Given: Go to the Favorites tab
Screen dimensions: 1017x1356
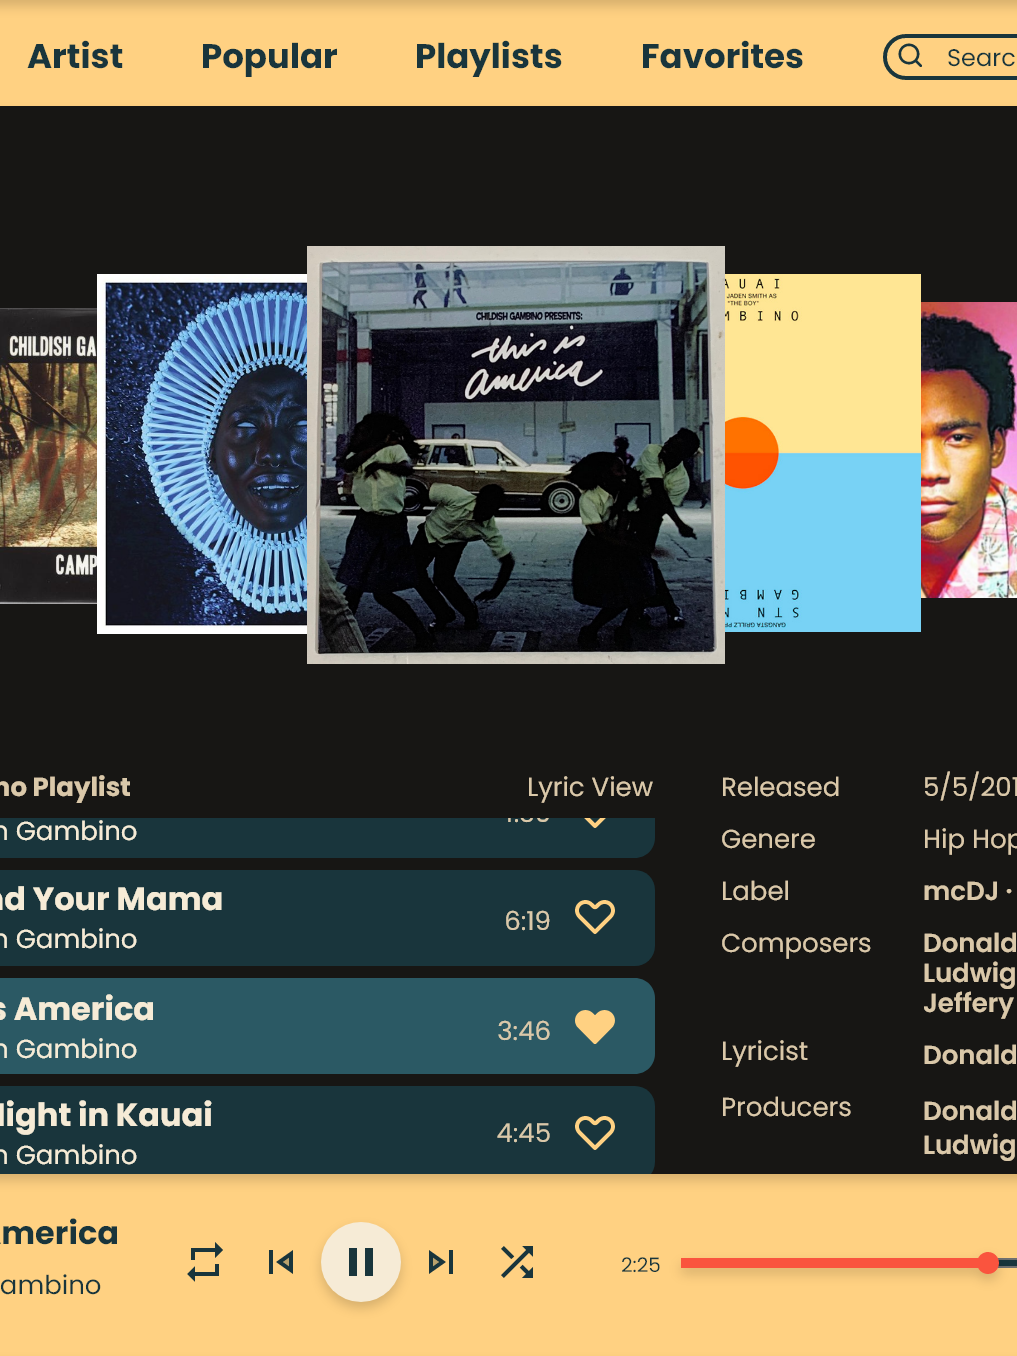Looking at the screenshot, I should 722,56.
